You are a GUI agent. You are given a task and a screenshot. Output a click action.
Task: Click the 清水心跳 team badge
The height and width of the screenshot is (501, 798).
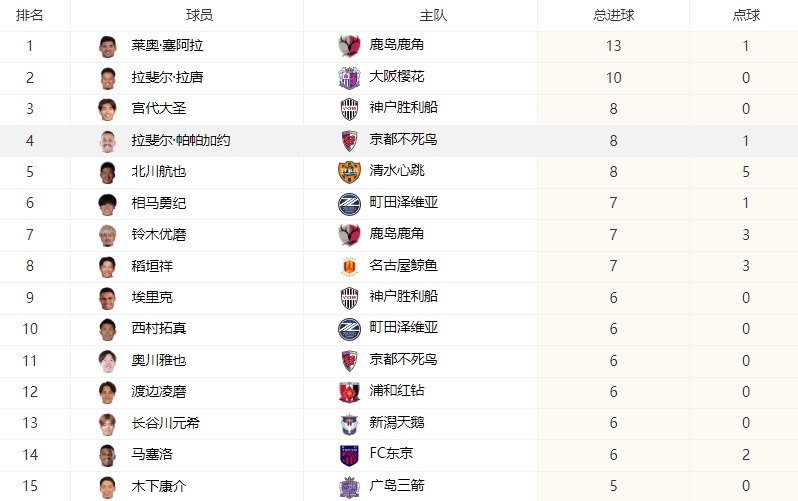click(x=349, y=171)
